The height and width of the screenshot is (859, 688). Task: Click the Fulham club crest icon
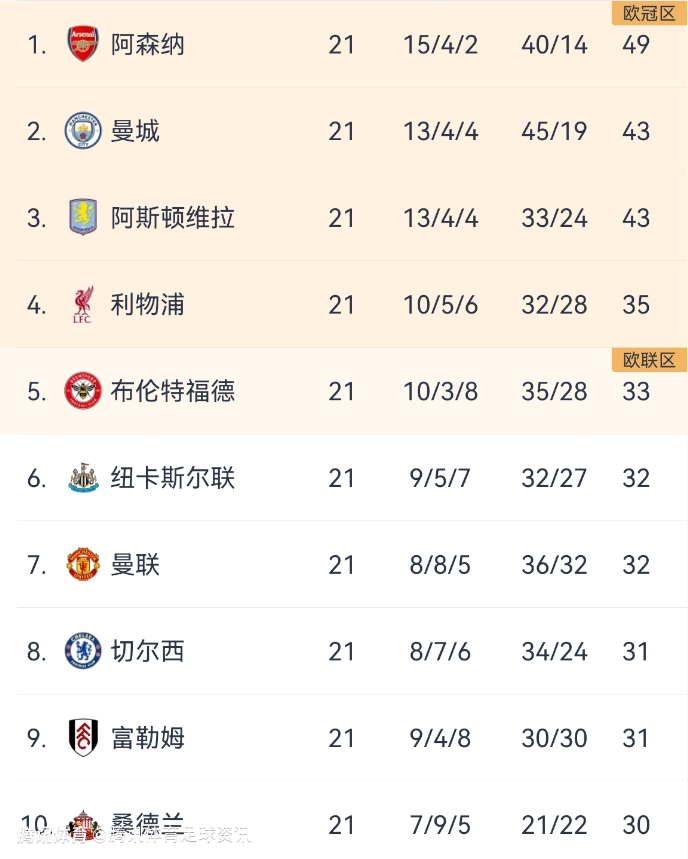click(83, 738)
